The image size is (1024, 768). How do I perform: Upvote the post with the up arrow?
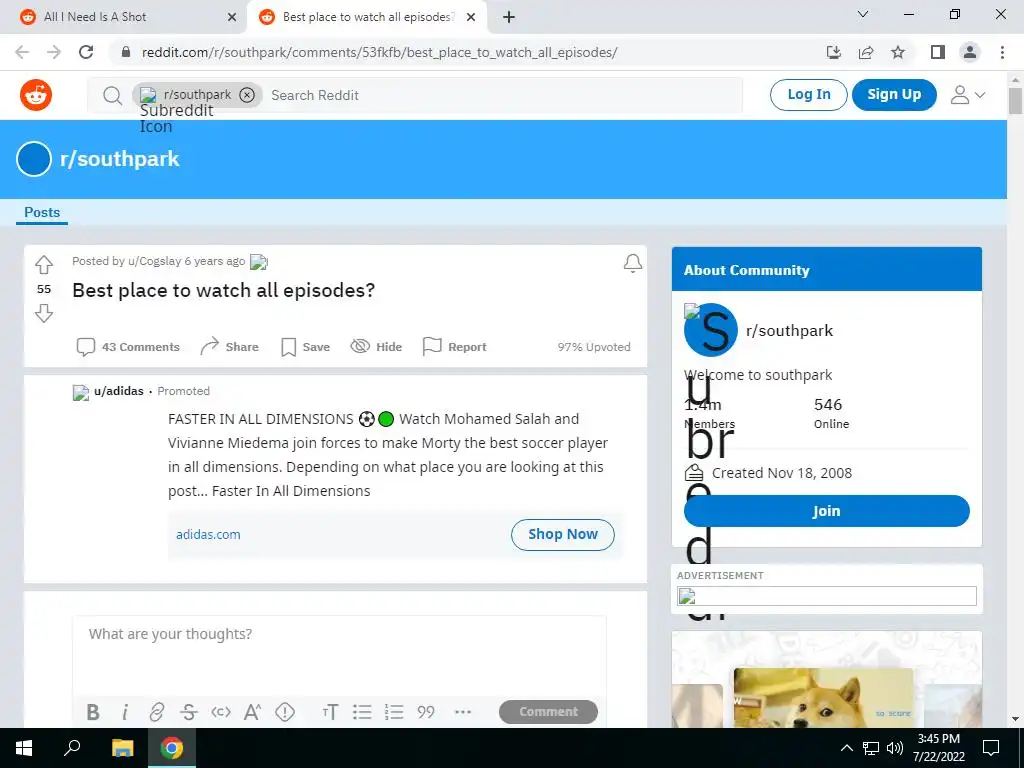44,264
